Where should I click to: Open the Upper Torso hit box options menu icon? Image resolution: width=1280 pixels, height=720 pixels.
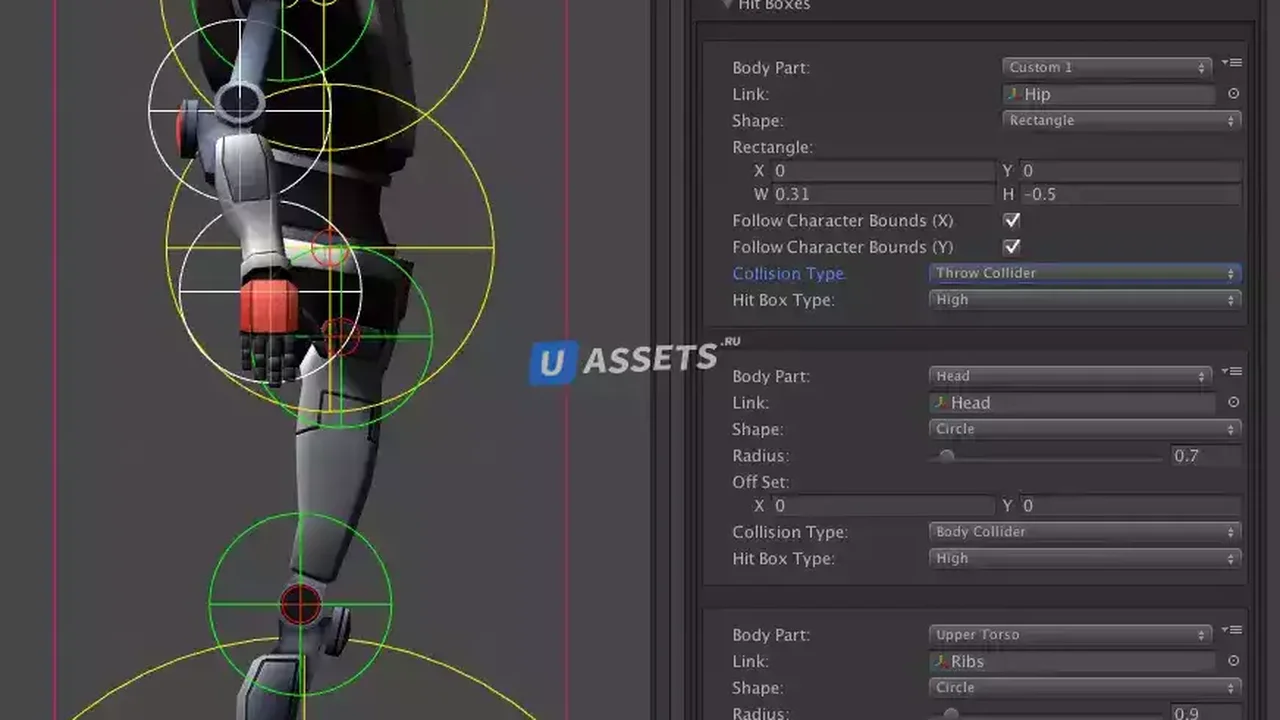[x=1232, y=631]
